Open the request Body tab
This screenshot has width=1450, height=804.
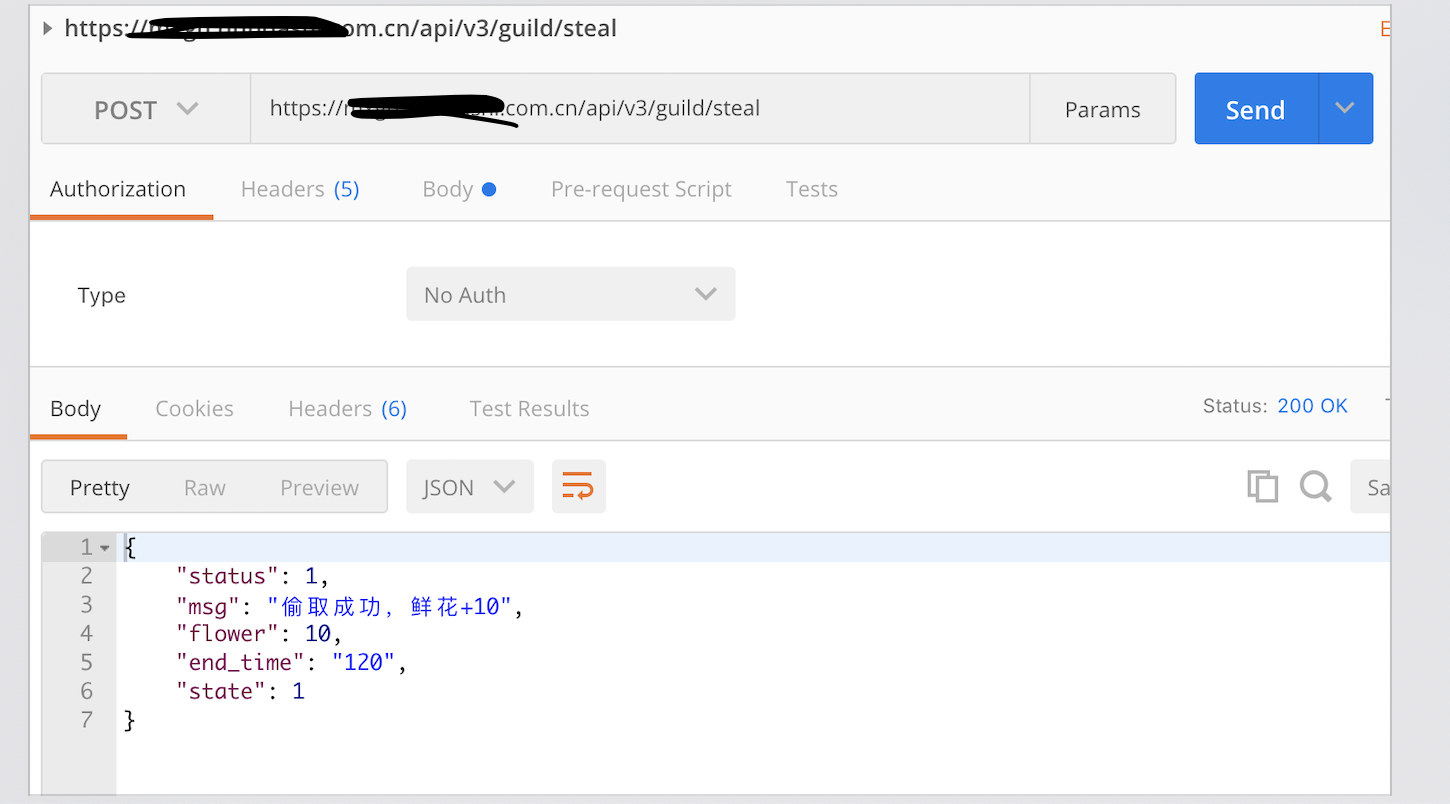click(x=459, y=189)
